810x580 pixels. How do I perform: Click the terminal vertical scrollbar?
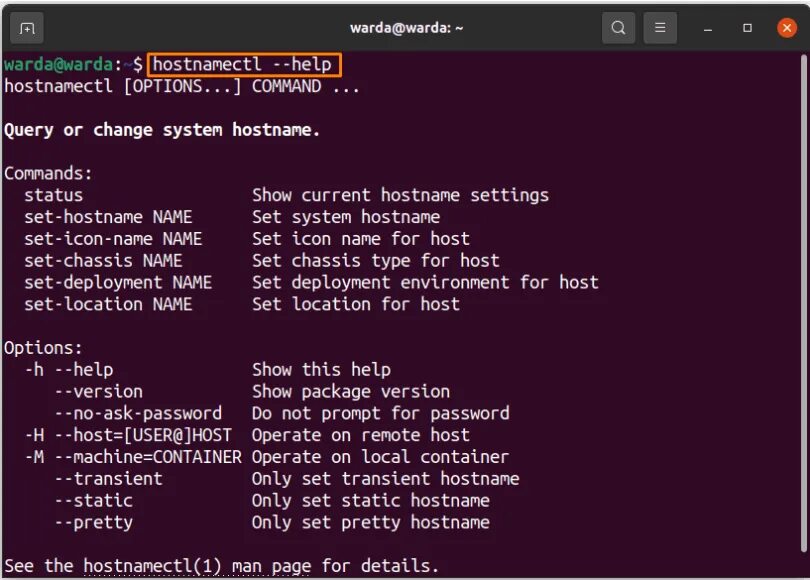click(803, 303)
